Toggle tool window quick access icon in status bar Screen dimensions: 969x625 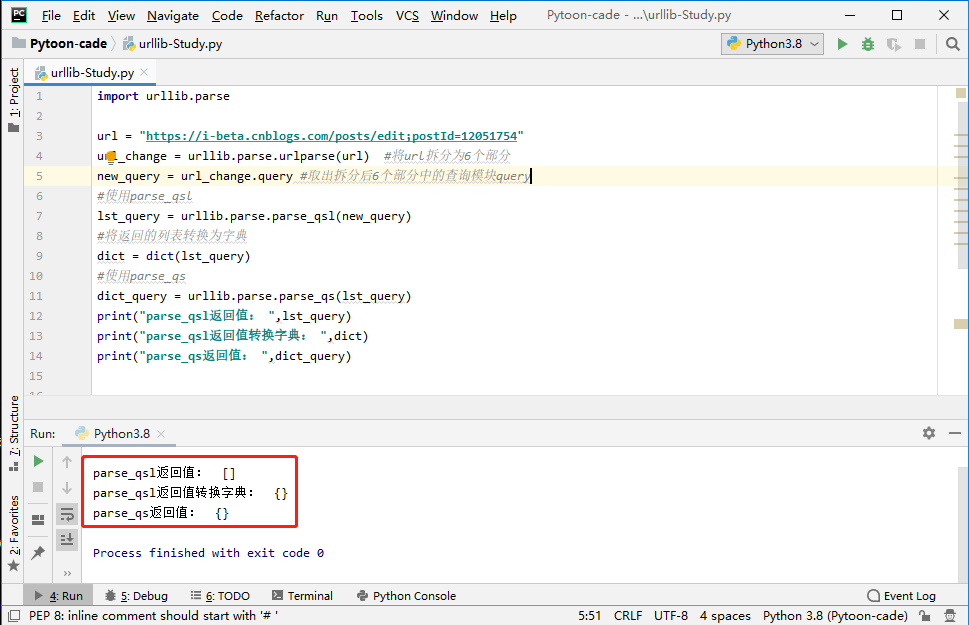pyautogui.click(x=14, y=616)
